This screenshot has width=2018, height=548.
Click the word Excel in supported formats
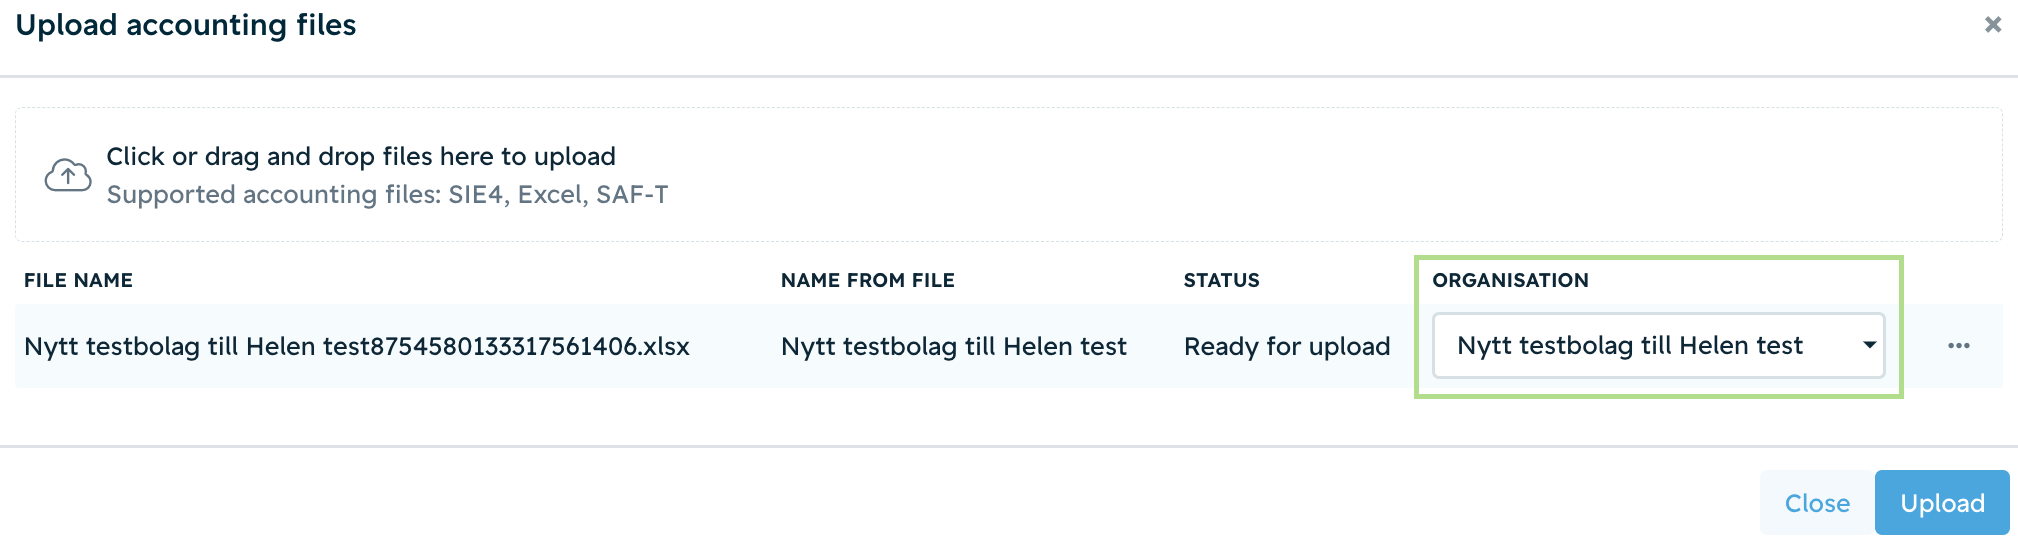point(550,194)
